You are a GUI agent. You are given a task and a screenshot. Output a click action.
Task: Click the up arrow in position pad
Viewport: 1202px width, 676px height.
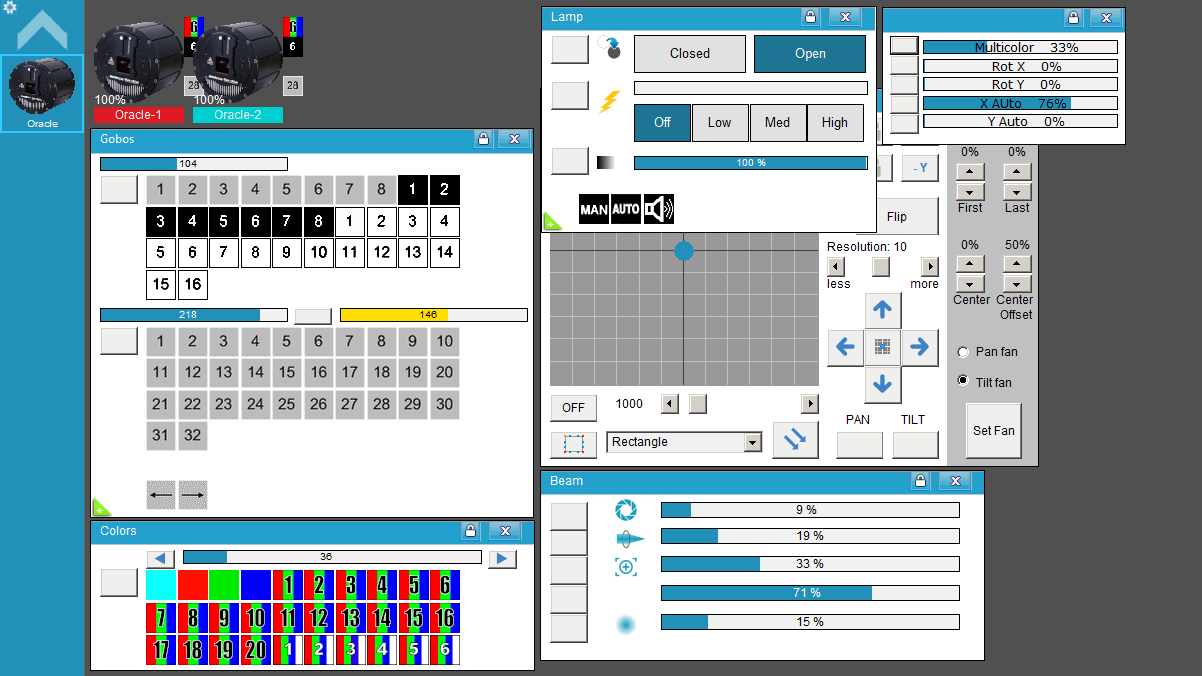882,310
